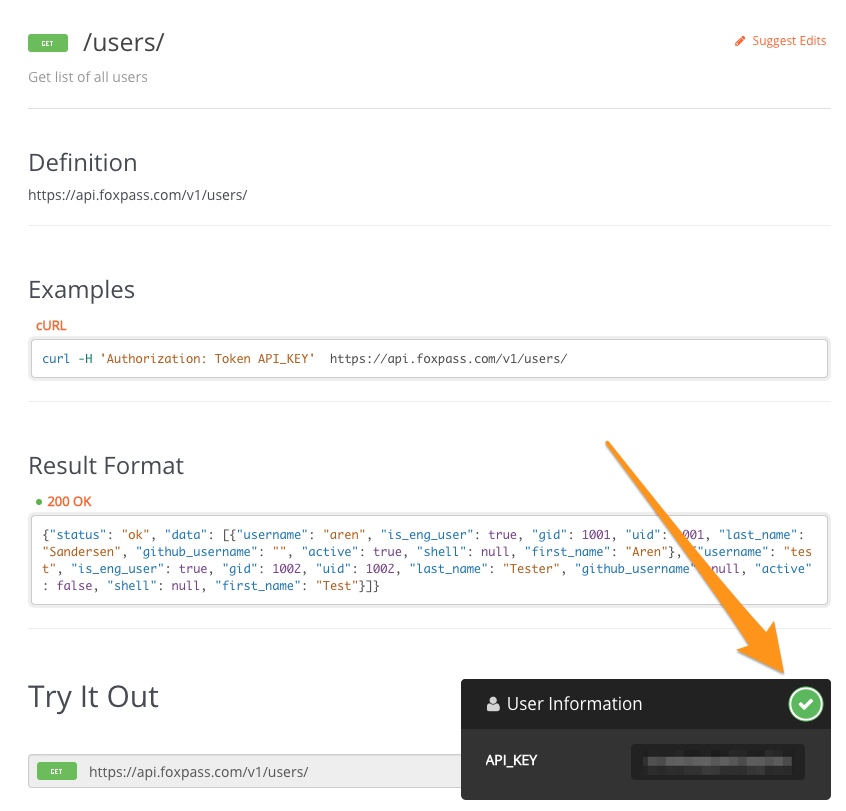This screenshot has width=846, height=811.
Task: Expand the Examples section heading
Action: [81, 289]
